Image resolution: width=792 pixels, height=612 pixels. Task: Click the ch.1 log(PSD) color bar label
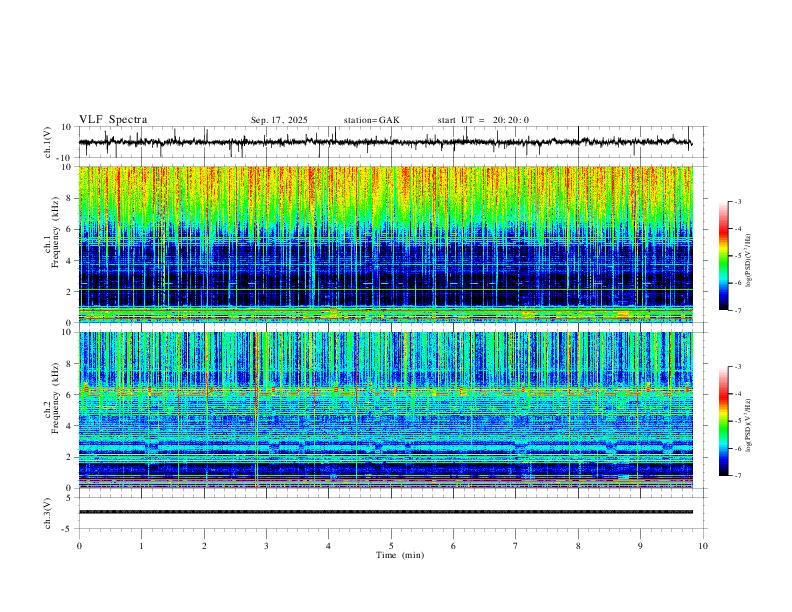click(748, 260)
